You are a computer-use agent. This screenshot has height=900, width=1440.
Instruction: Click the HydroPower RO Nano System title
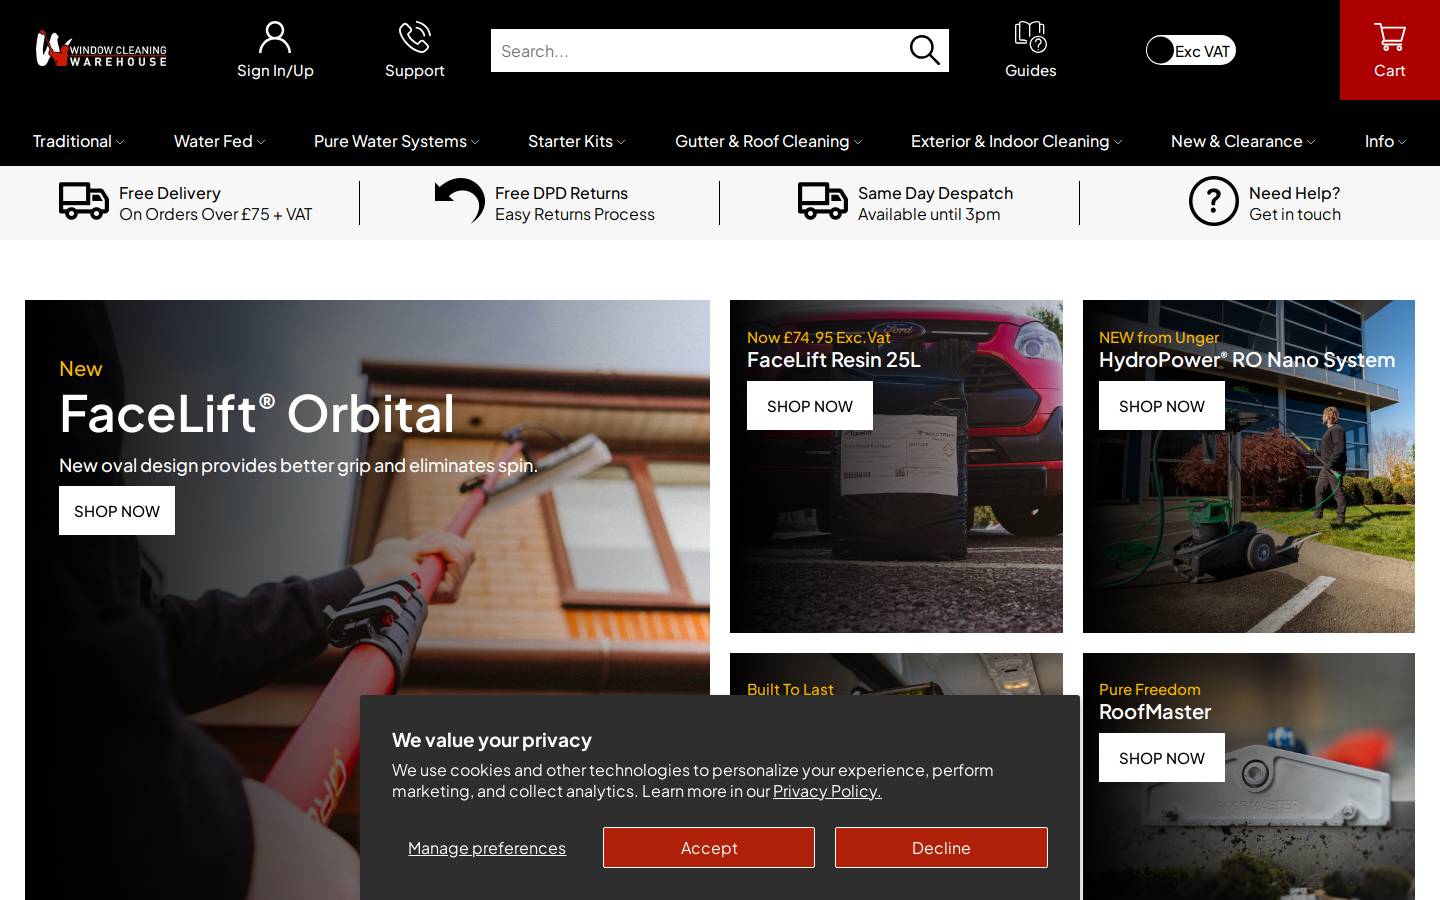[x=1247, y=360]
